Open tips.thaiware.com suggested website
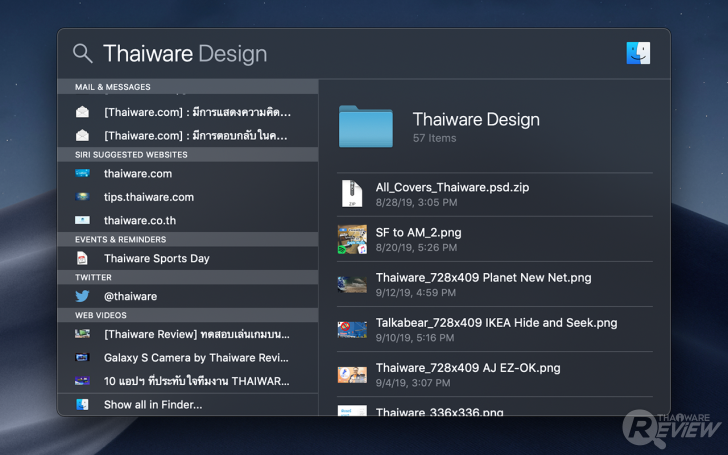 188,197
